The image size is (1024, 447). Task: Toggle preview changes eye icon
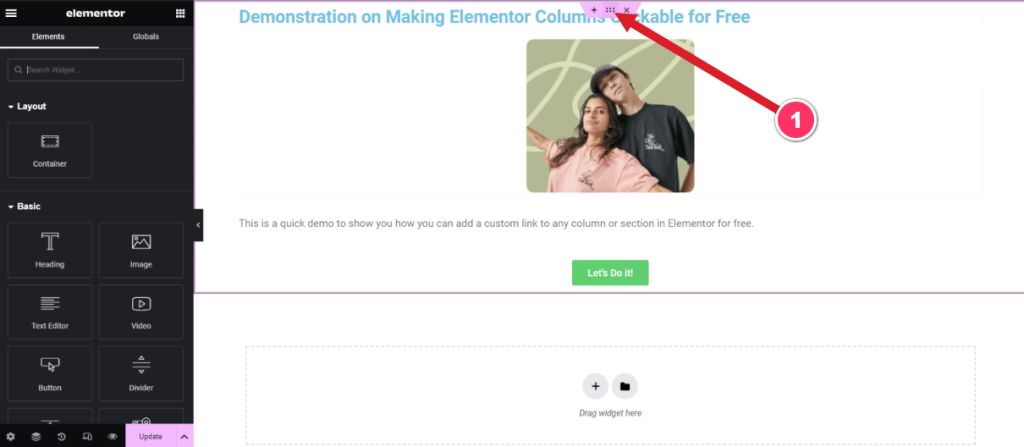point(112,437)
